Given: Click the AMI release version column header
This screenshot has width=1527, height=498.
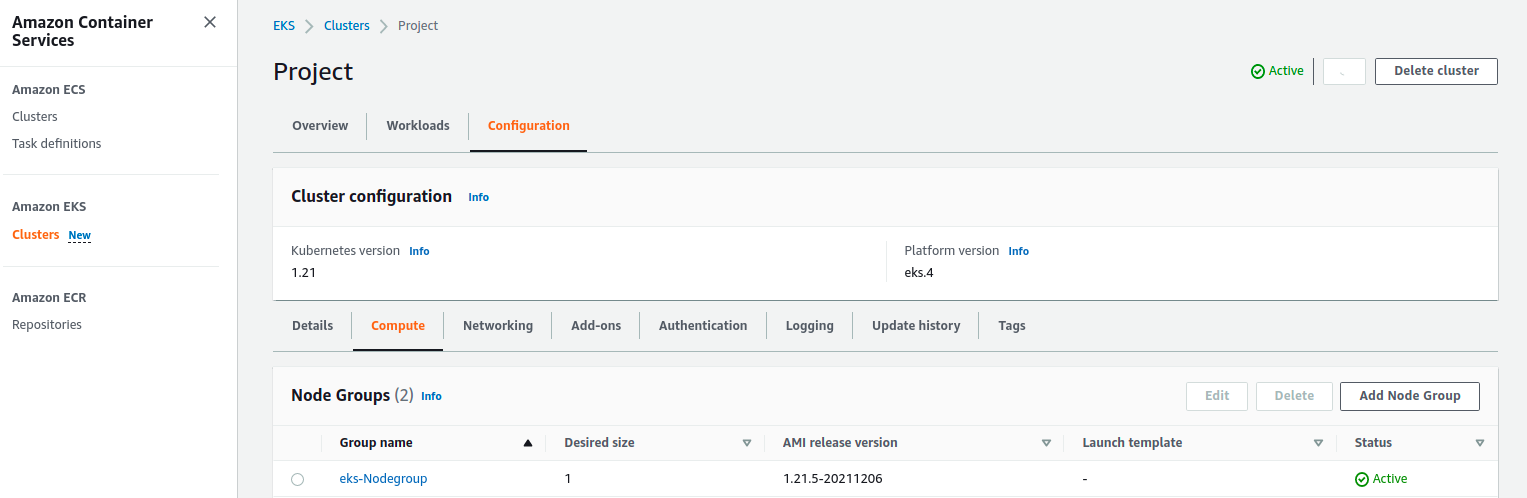Looking at the screenshot, I should [841, 443].
